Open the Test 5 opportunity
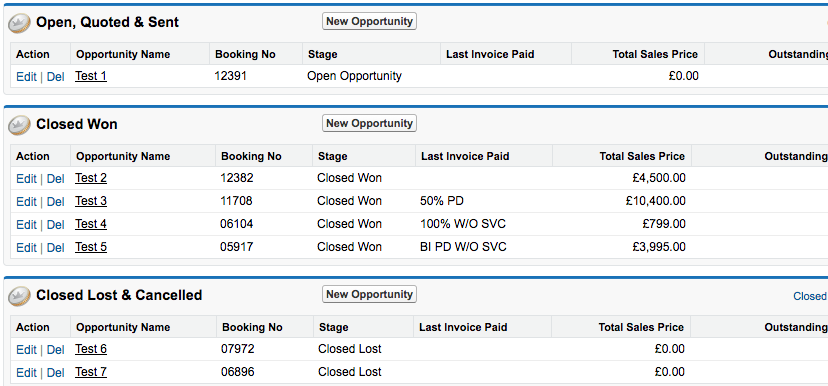Screen dimensions: 828x386 pos(91,247)
